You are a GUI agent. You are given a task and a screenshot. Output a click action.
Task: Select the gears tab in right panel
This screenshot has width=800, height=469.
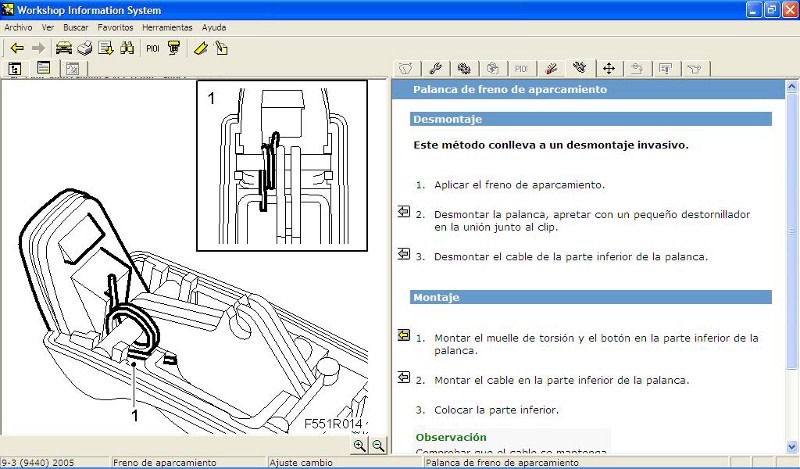(x=464, y=68)
